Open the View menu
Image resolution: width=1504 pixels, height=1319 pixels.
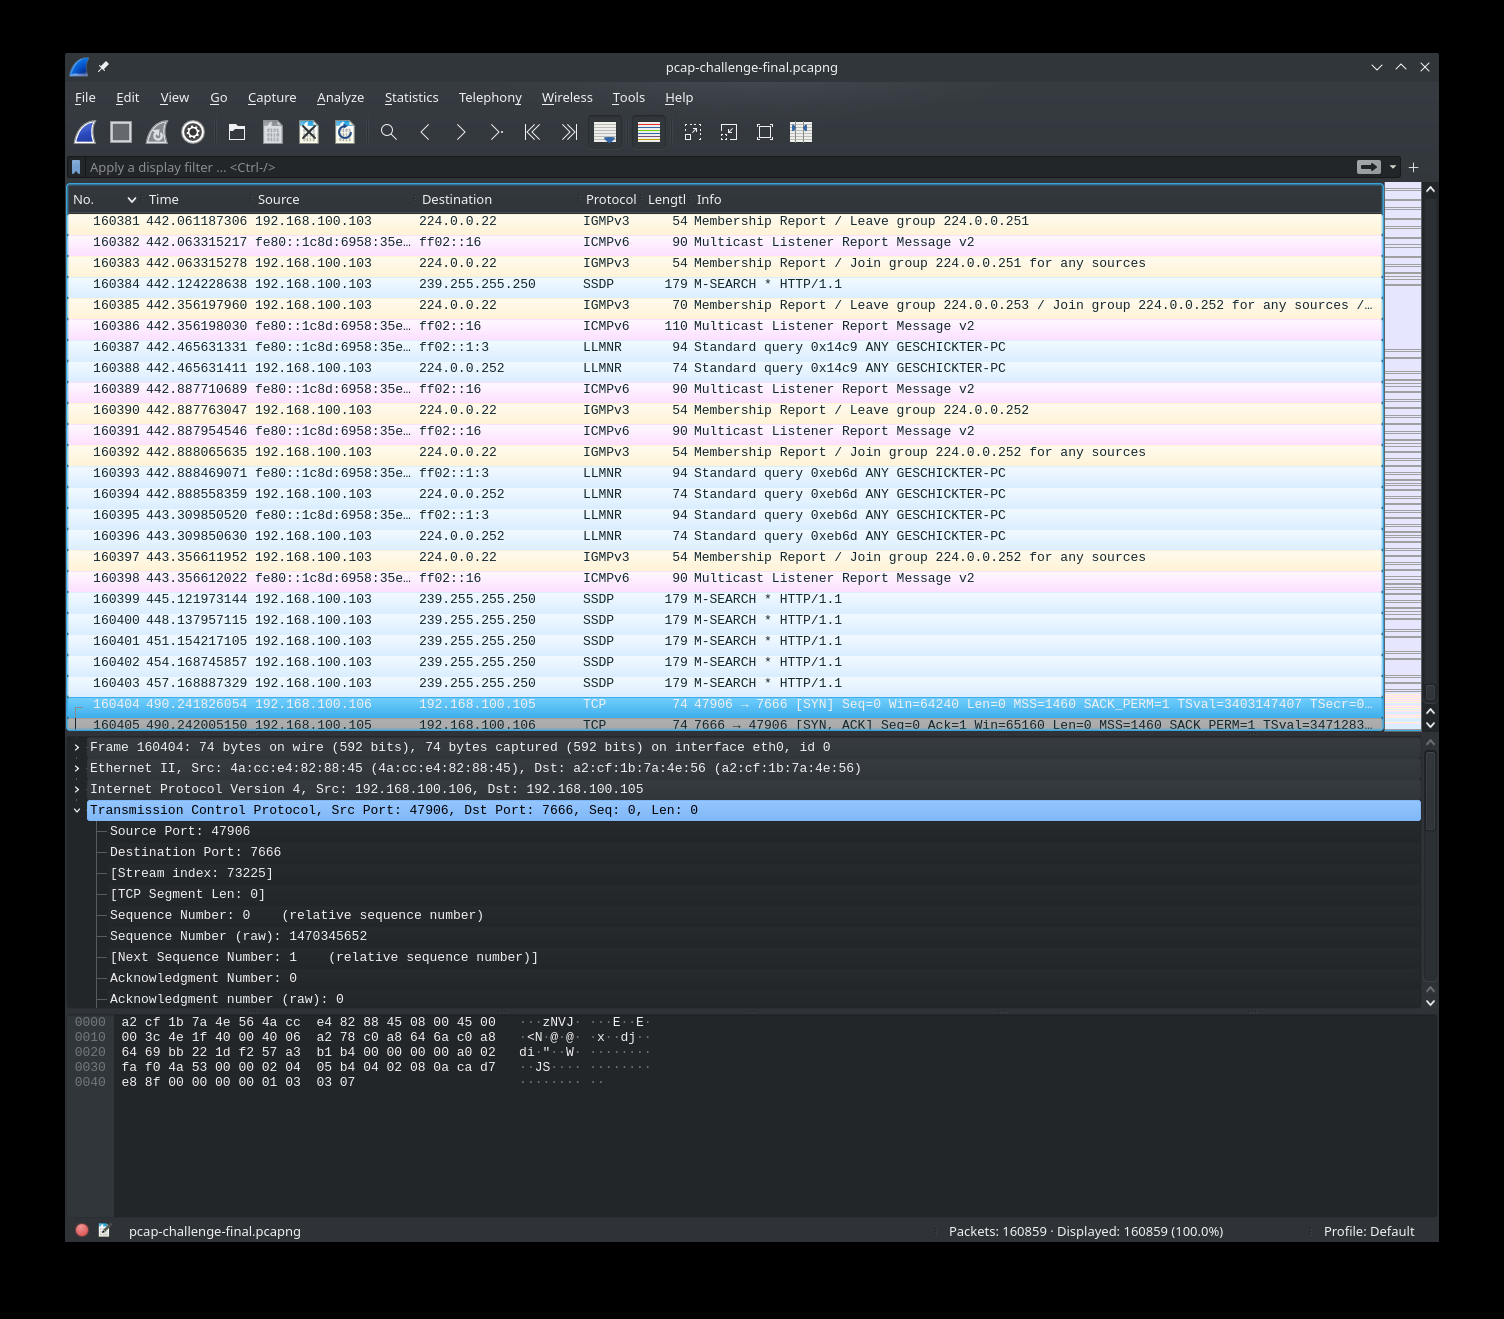tap(174, 97)
